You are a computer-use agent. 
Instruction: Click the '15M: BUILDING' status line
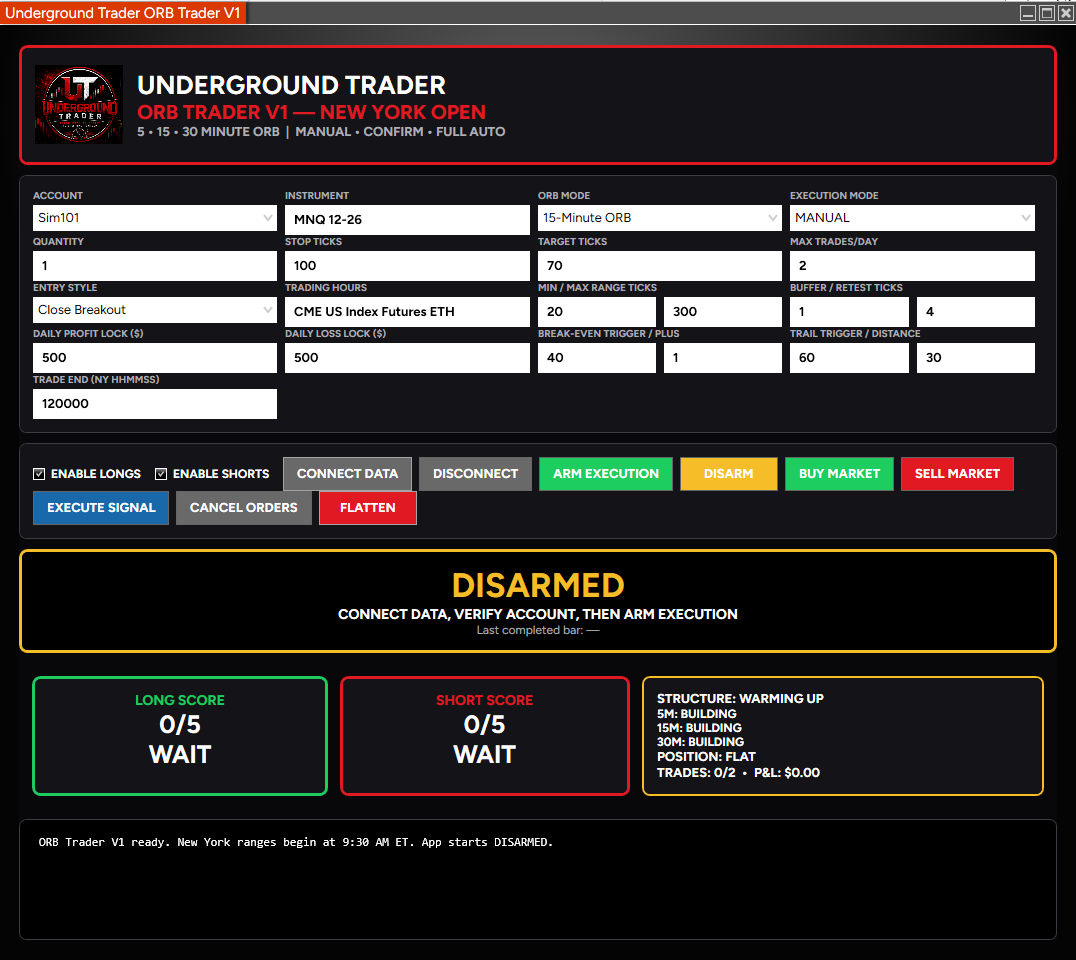click(x=699, y=728)
